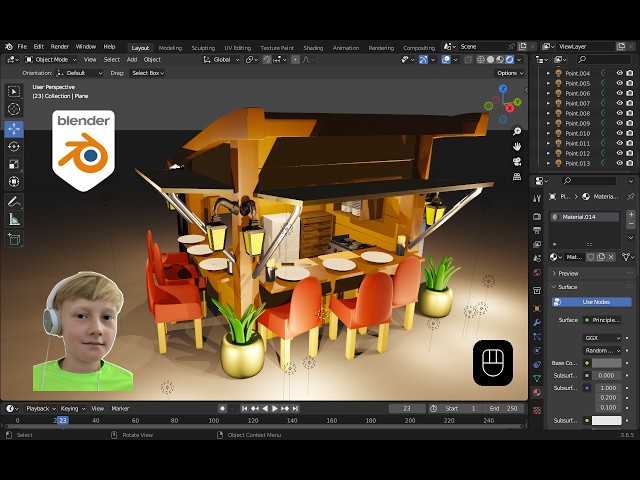
Task: Open Global transform orientation dropdown
Action: coord(221,60)
